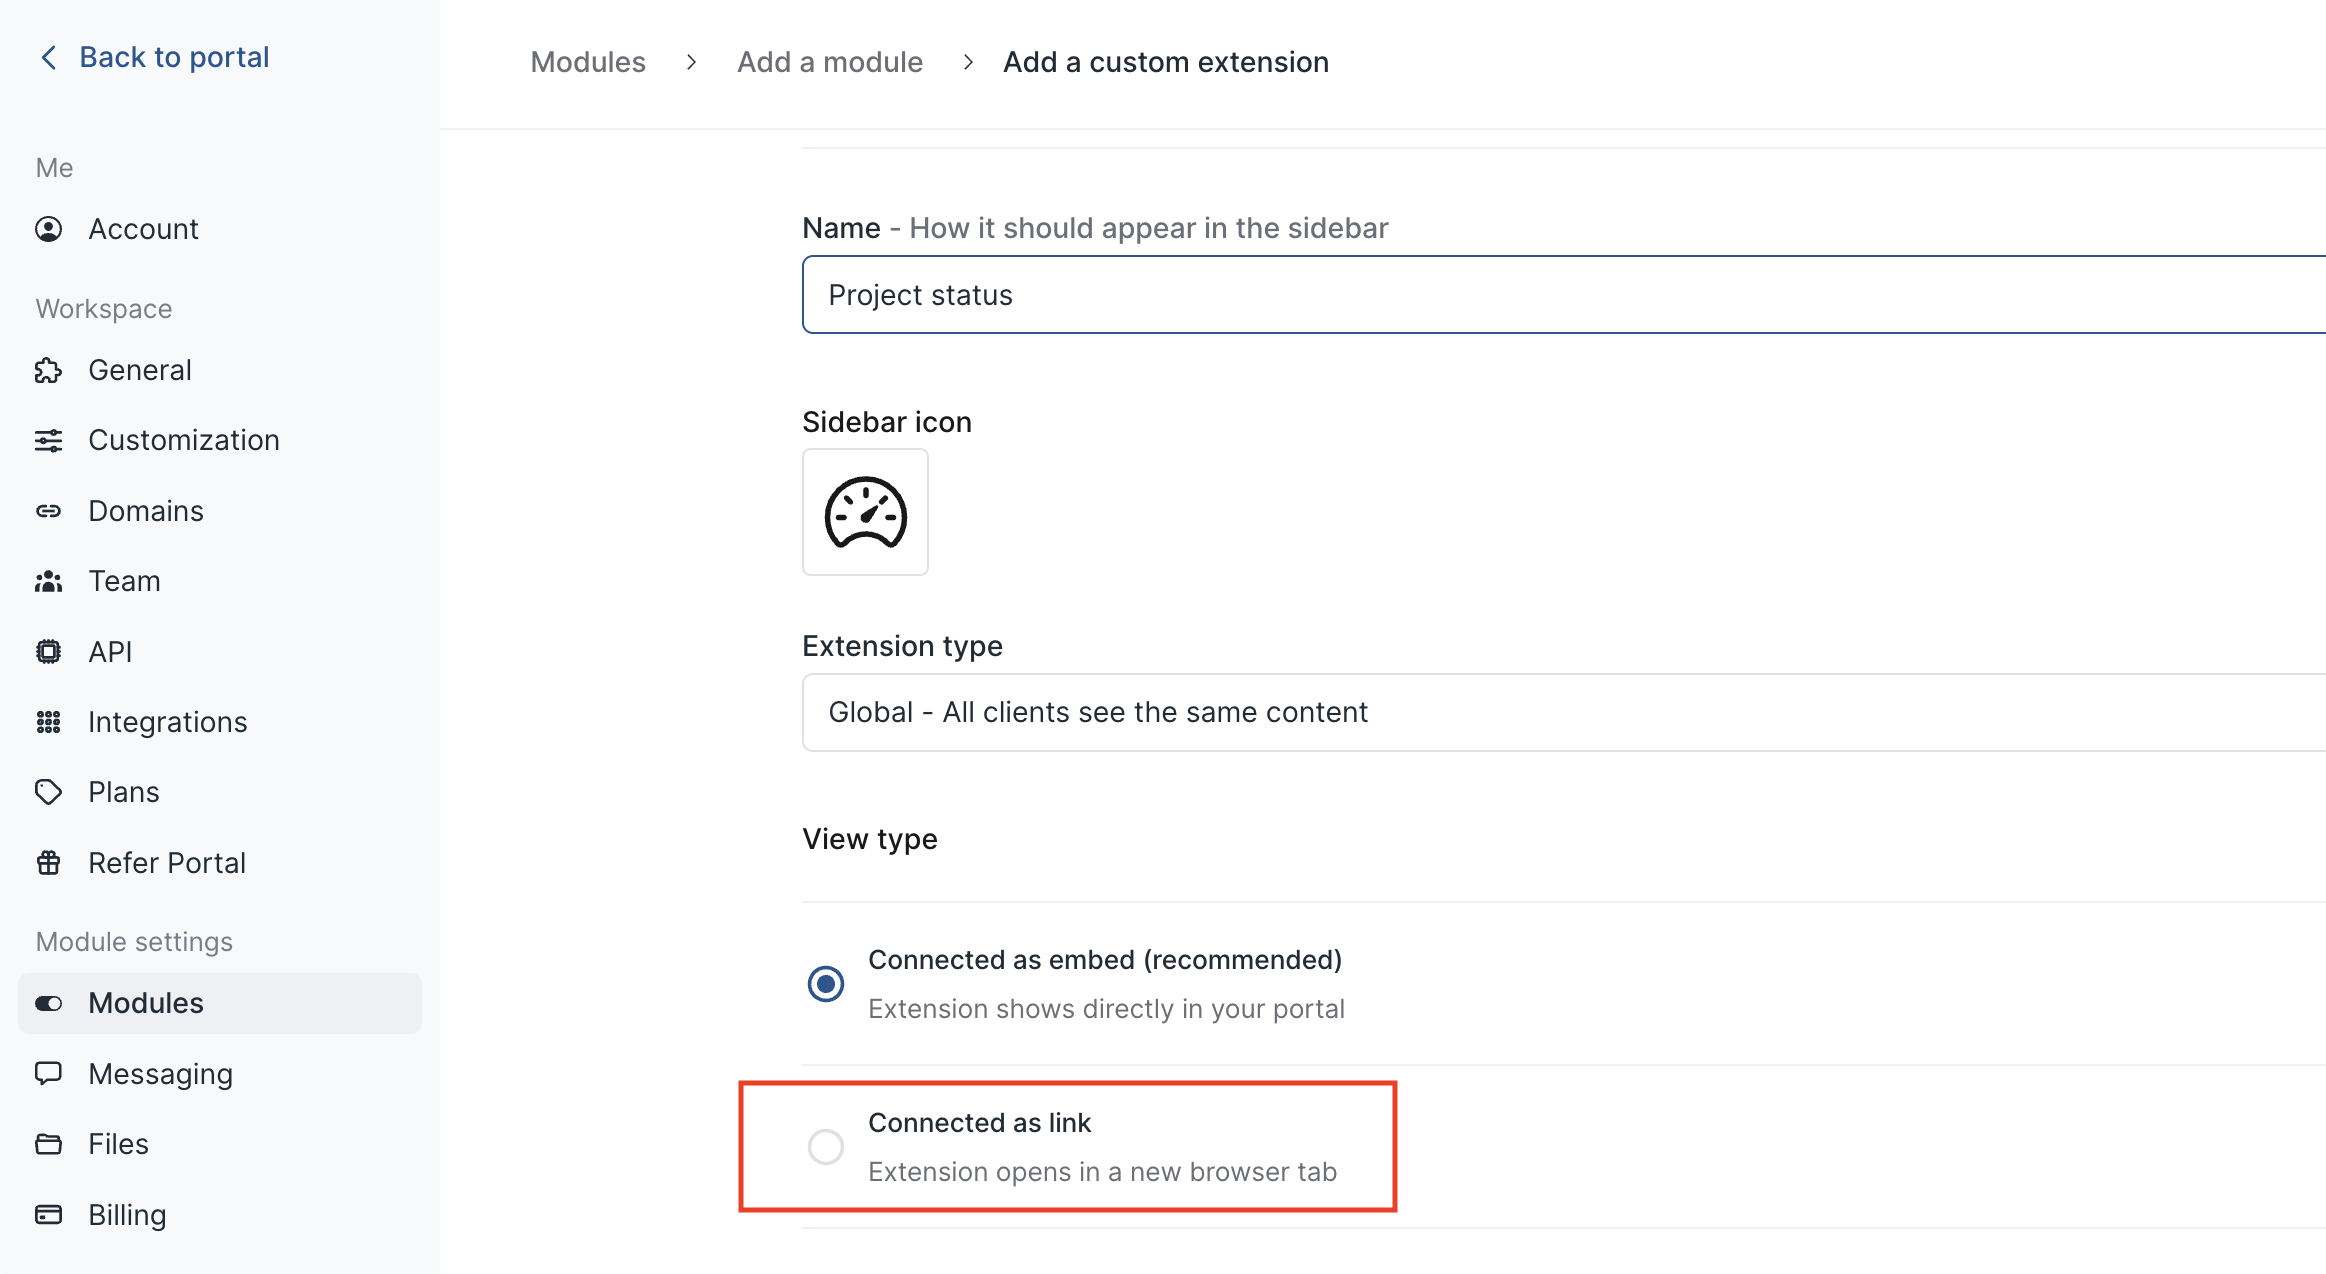
Task: Click the Refer Portal gift icon
Action: [x=48, y=863]
